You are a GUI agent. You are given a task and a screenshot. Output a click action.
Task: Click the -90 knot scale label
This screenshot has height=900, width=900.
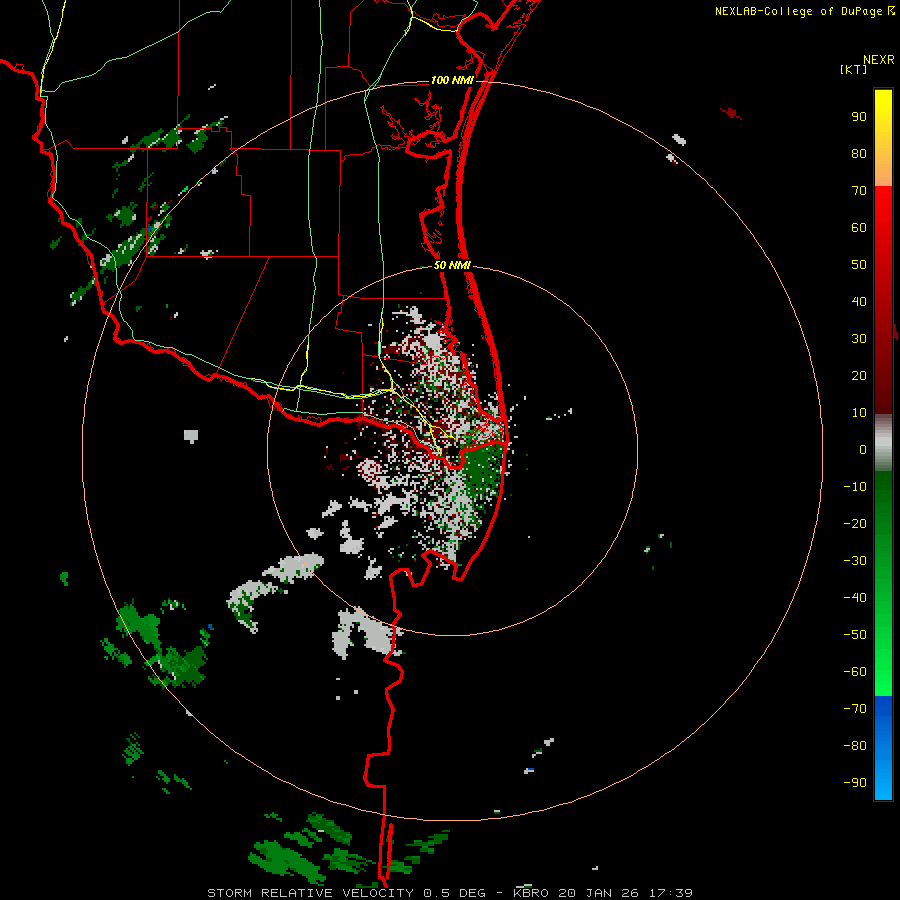pos(855,782)
